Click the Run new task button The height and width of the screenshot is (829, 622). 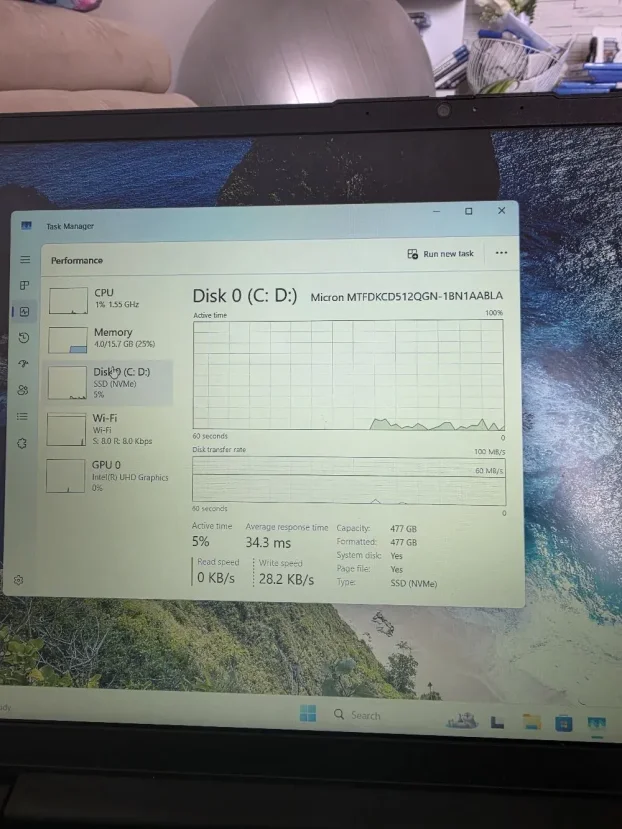pos(441,254)
